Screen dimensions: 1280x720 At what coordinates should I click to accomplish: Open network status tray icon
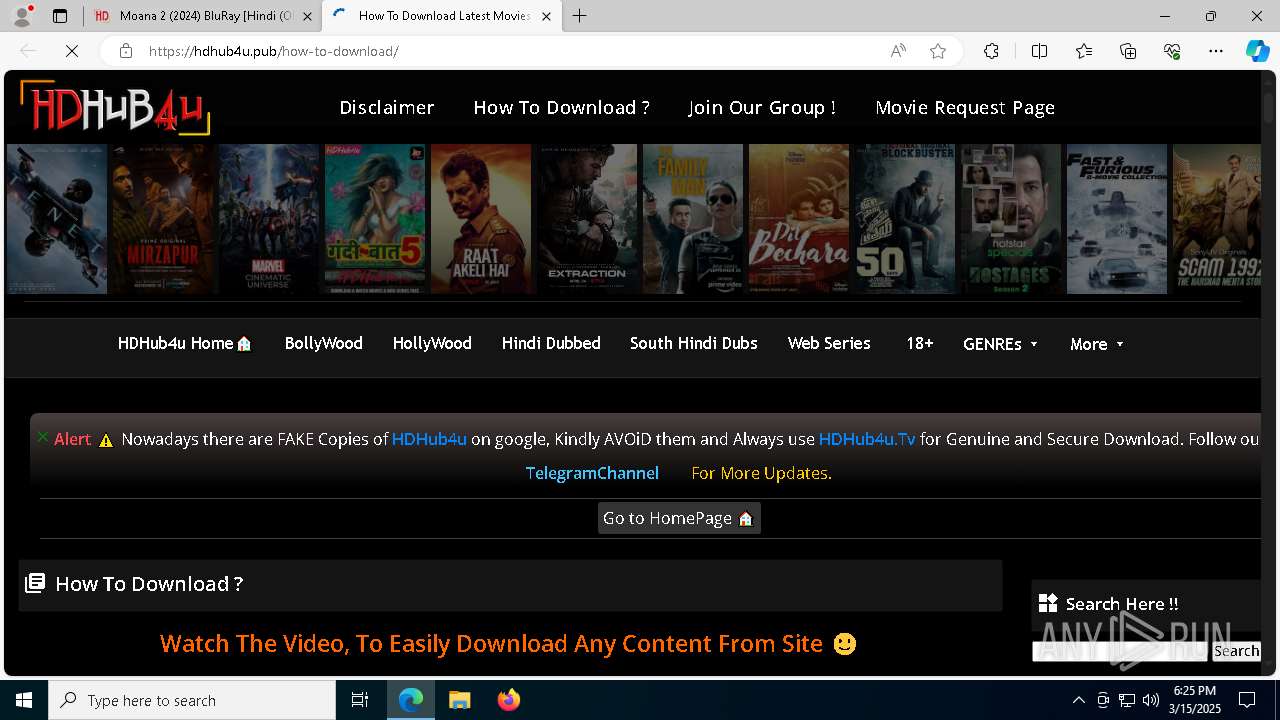(1127, 700)
